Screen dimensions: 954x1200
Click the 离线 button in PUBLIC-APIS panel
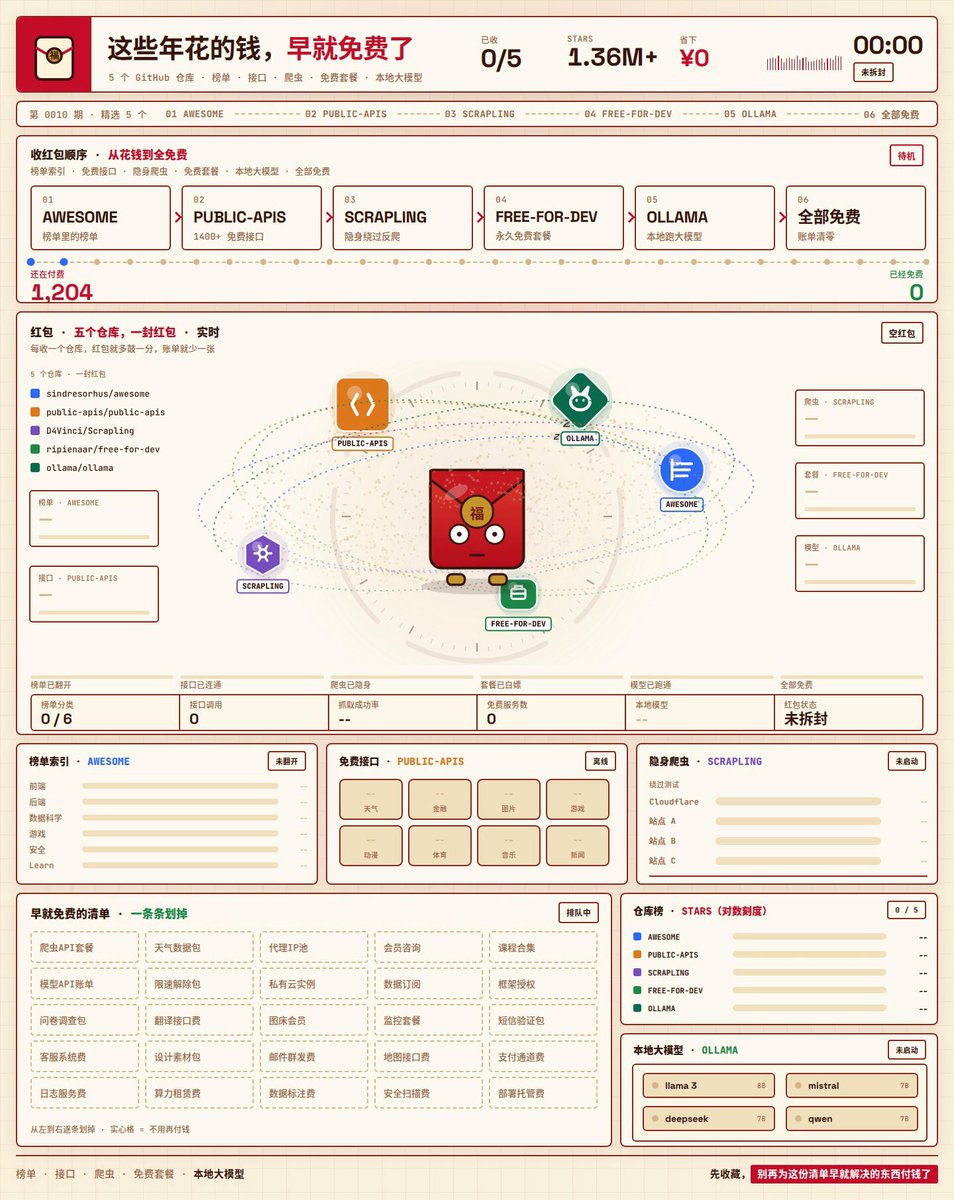tap(601, 761)
